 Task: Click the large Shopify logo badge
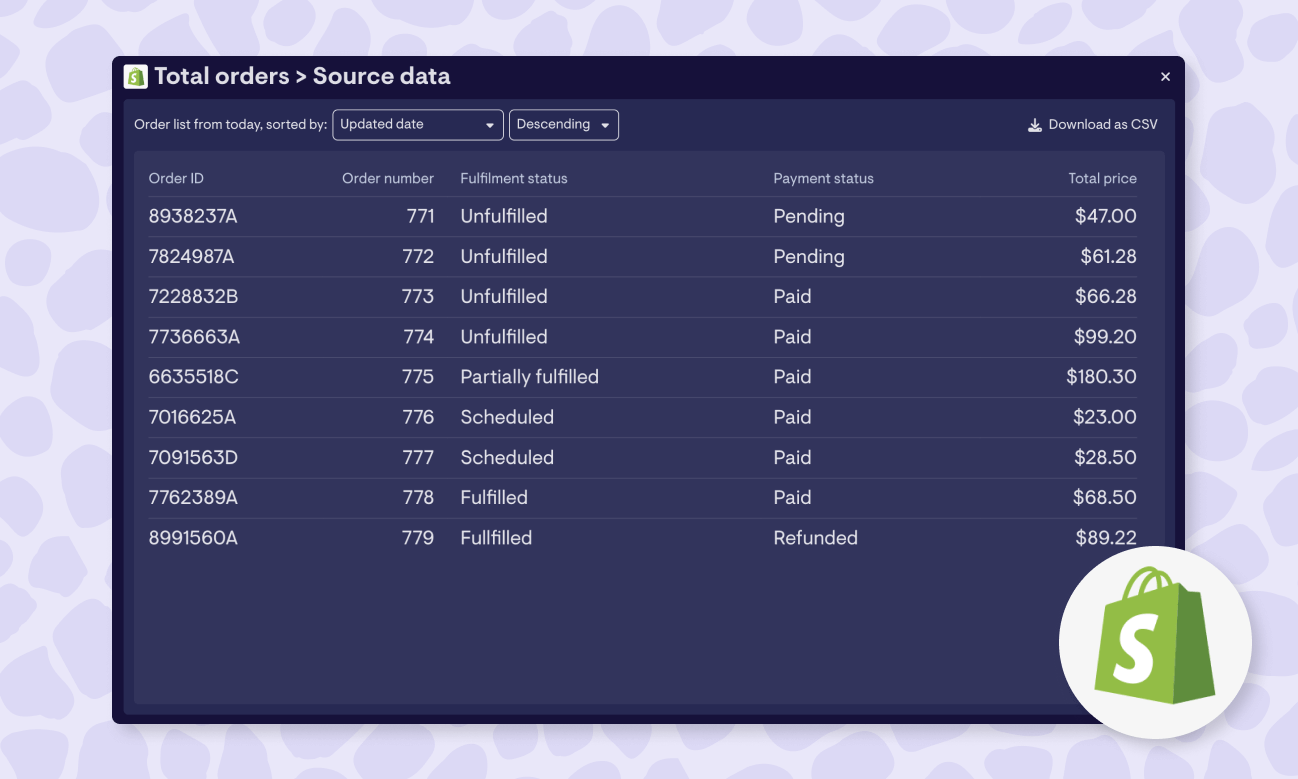(1155, 642)
